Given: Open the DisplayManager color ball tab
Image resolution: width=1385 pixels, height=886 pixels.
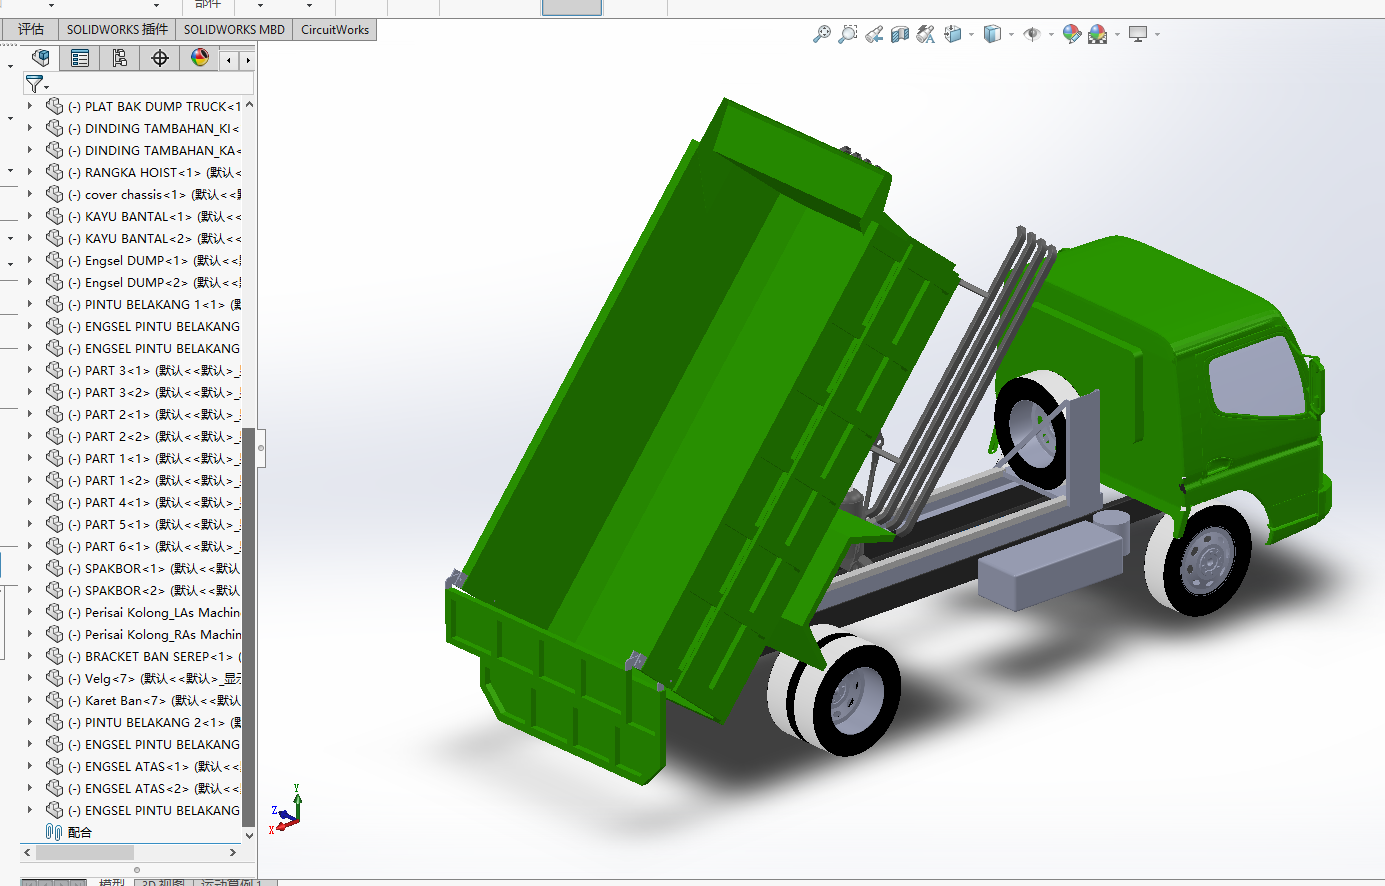Looking at the screenshot, I should coord(200,58).
